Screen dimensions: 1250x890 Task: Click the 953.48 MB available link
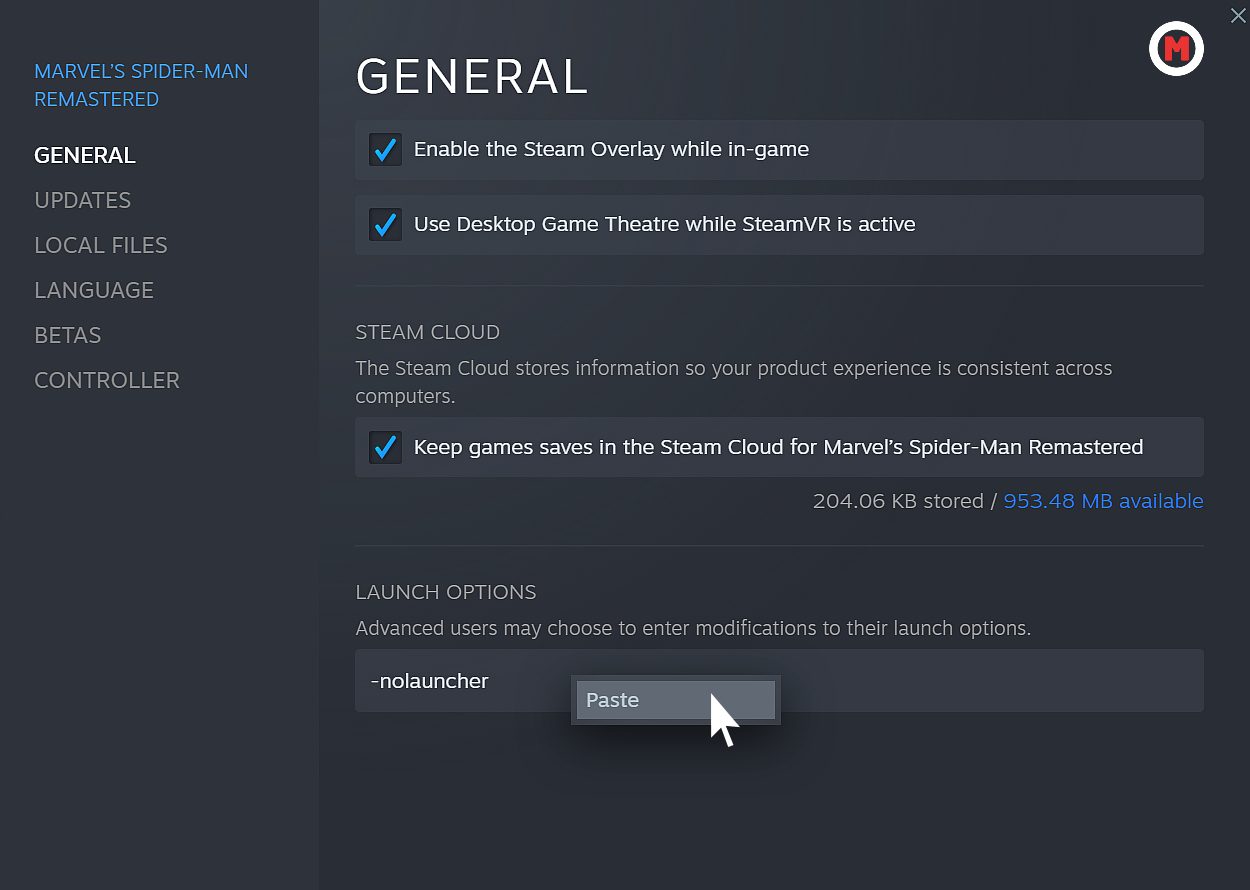(1103, 501)
